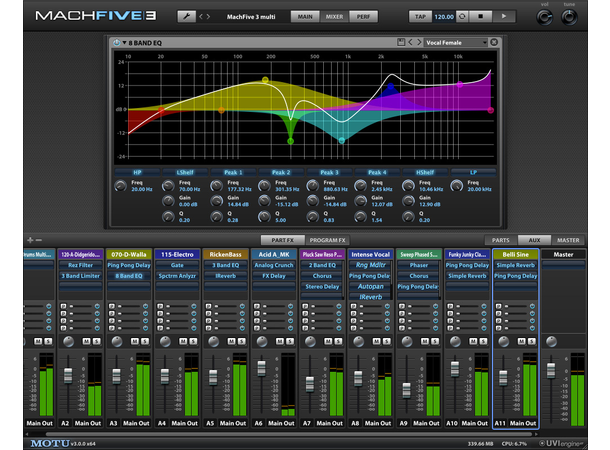The width and height of the screenshot is (610, 450).
Task: Toggle the Peak 3 band button
Action: click(x=329, y=172)
